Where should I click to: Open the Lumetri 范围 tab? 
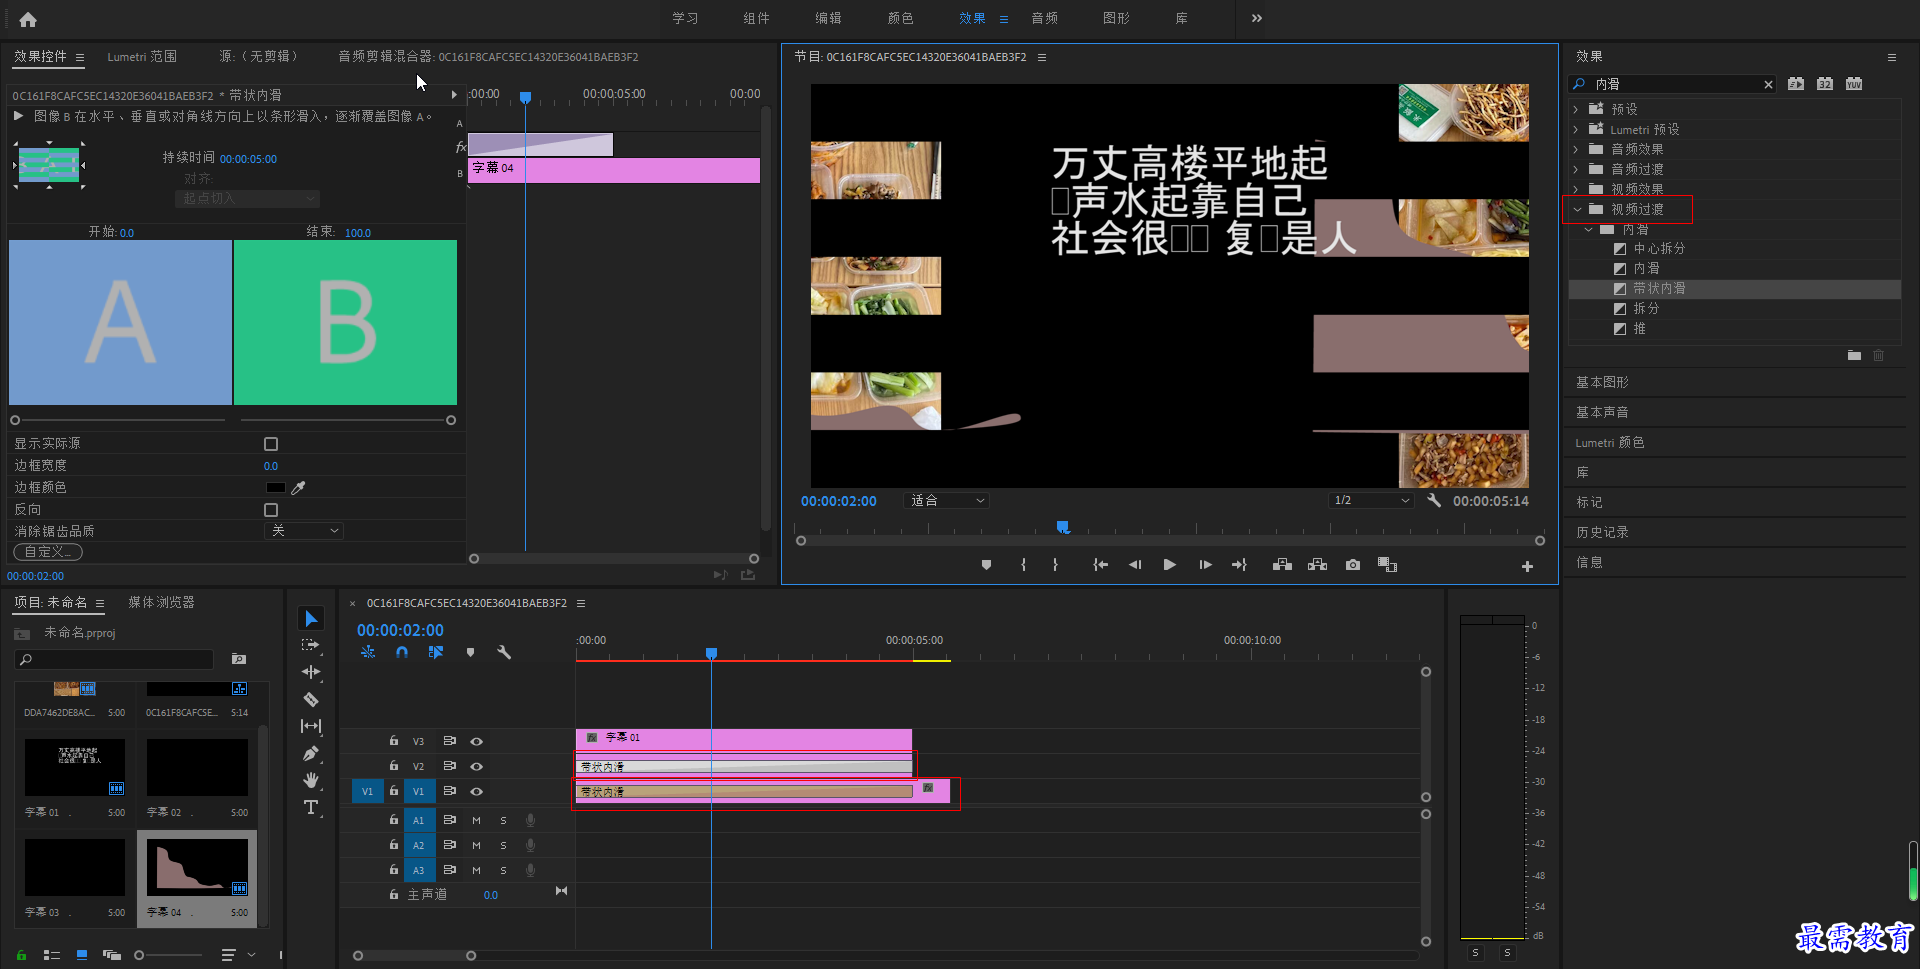[142, 57]
